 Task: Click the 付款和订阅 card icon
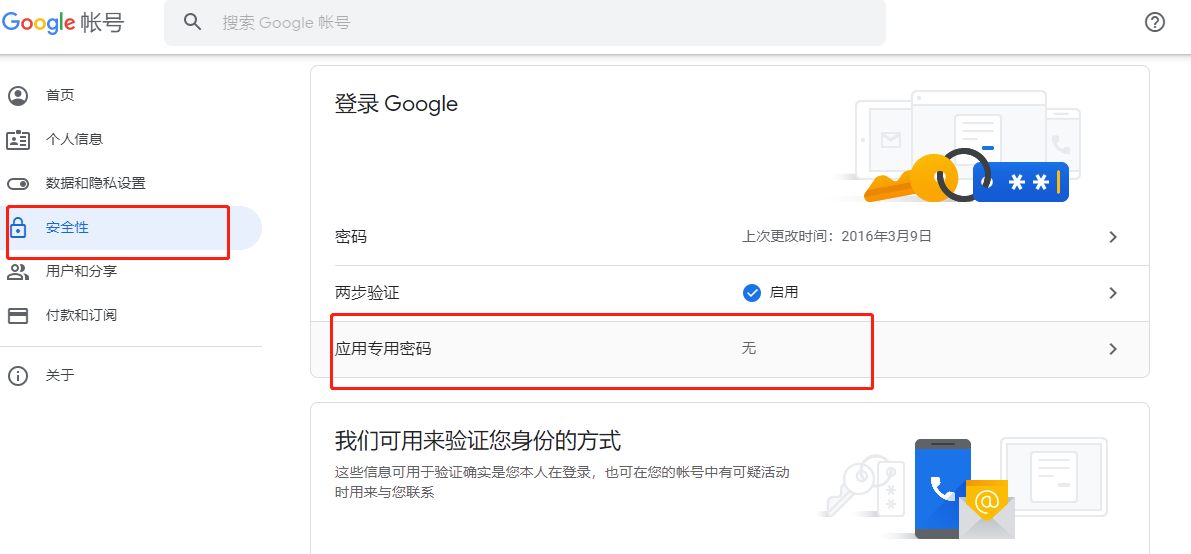coord(17,315)
